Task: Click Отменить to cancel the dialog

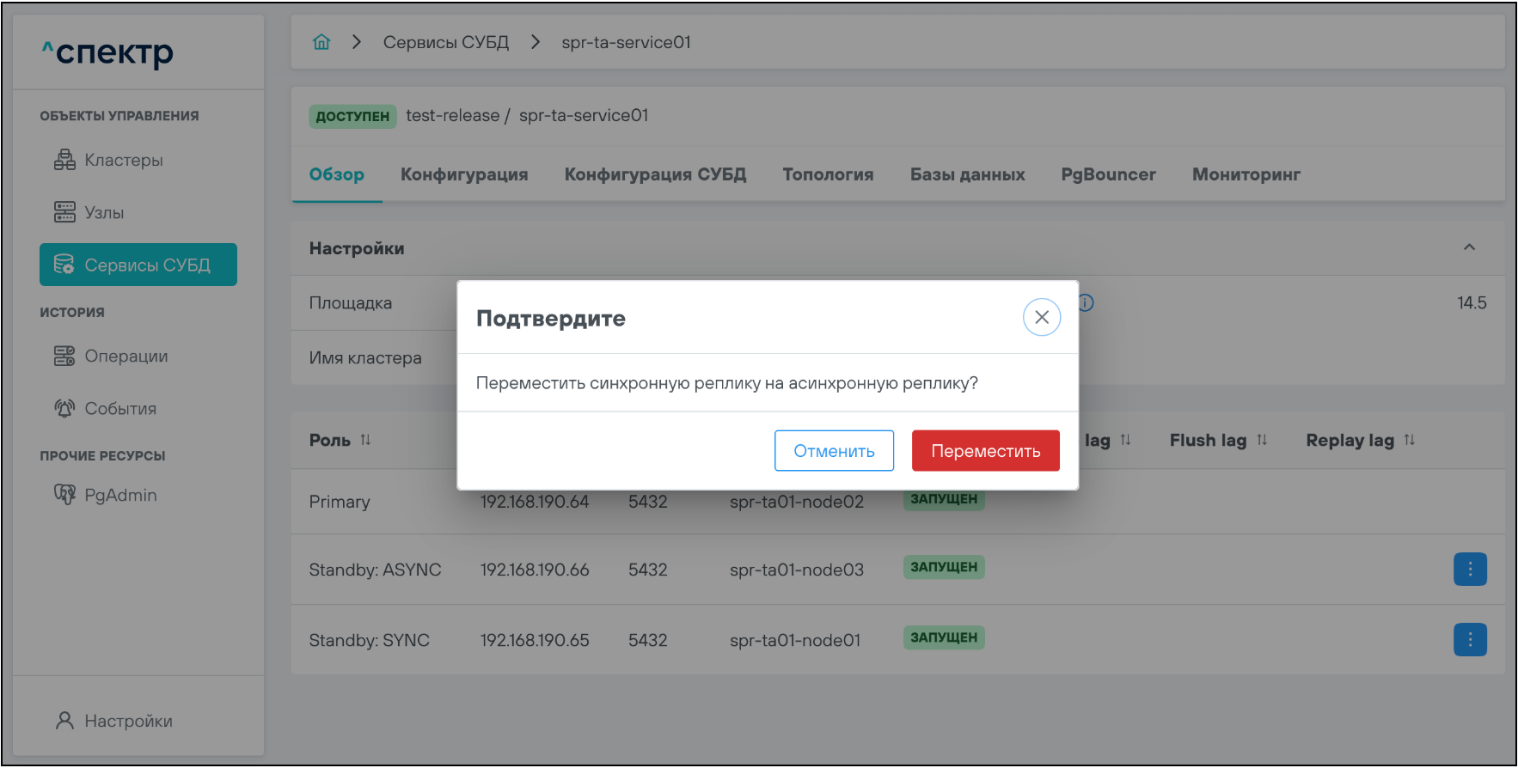Action: click(834, 451)
